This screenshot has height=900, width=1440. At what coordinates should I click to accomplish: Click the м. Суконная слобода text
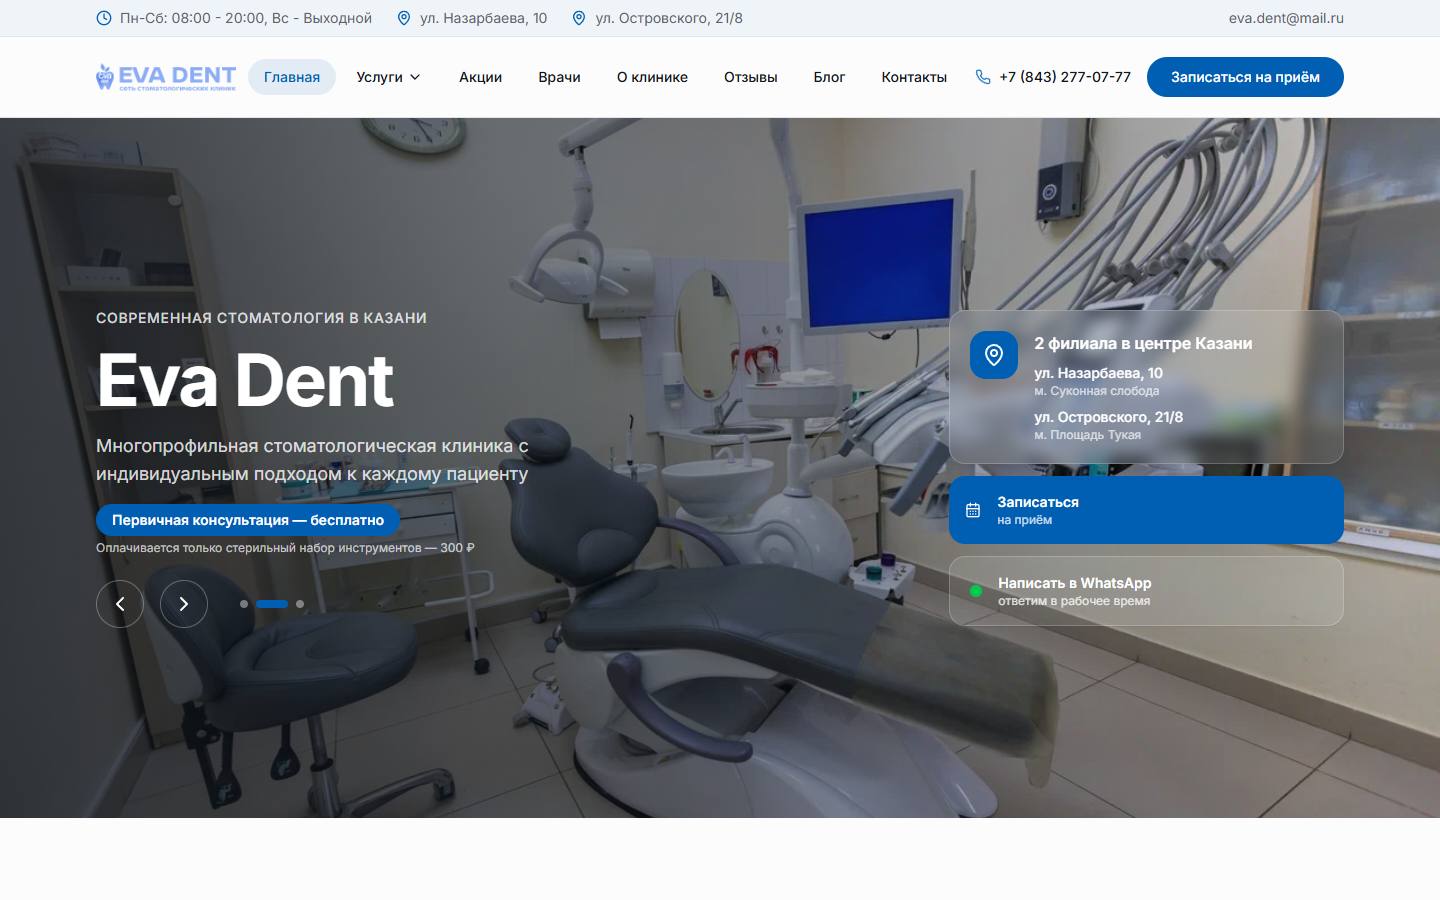pos(1097,391)
